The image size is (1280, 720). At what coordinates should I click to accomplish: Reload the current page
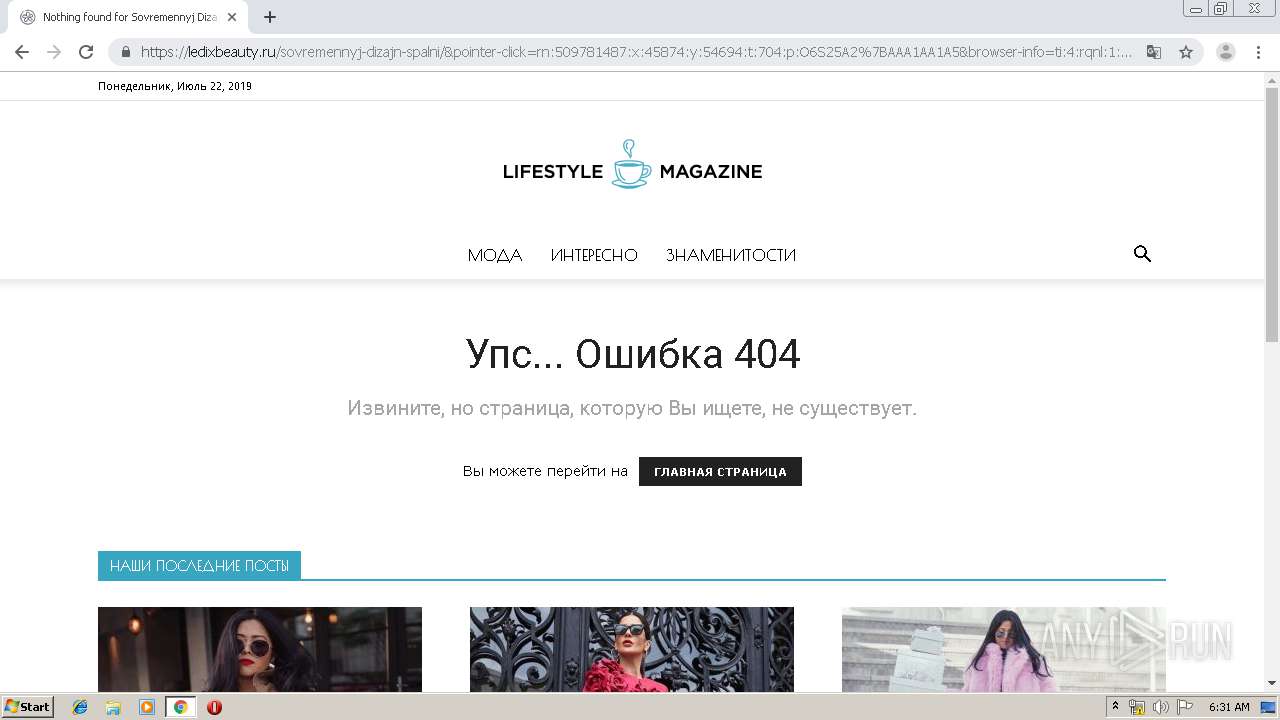(86, 52)
